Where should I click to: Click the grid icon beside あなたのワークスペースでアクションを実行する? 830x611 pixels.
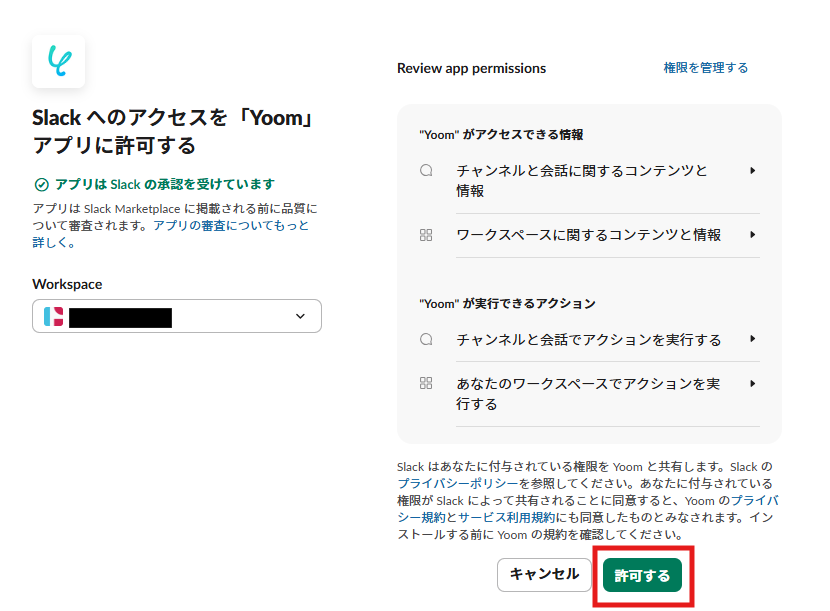click(426, 384)
